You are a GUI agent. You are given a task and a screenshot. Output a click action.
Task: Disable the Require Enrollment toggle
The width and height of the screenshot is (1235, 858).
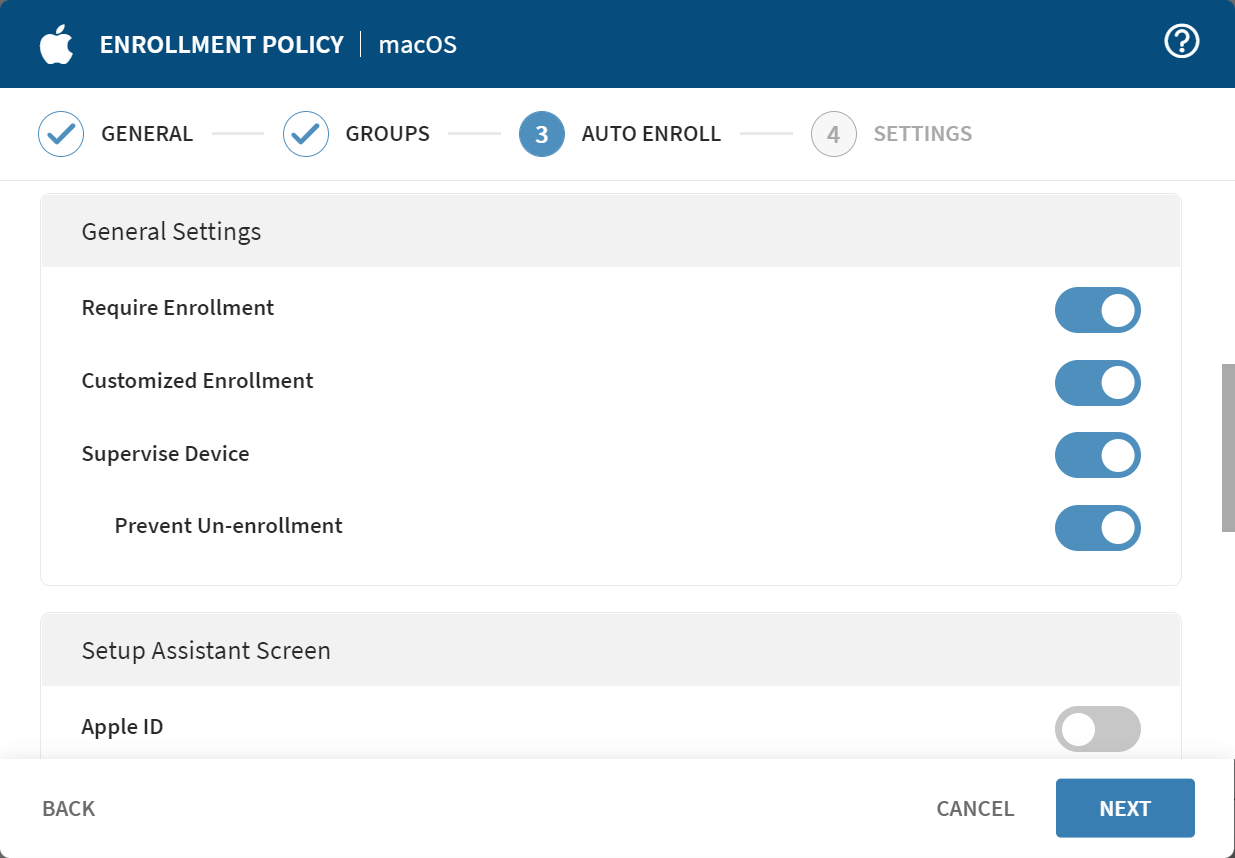pos(1097,310)
